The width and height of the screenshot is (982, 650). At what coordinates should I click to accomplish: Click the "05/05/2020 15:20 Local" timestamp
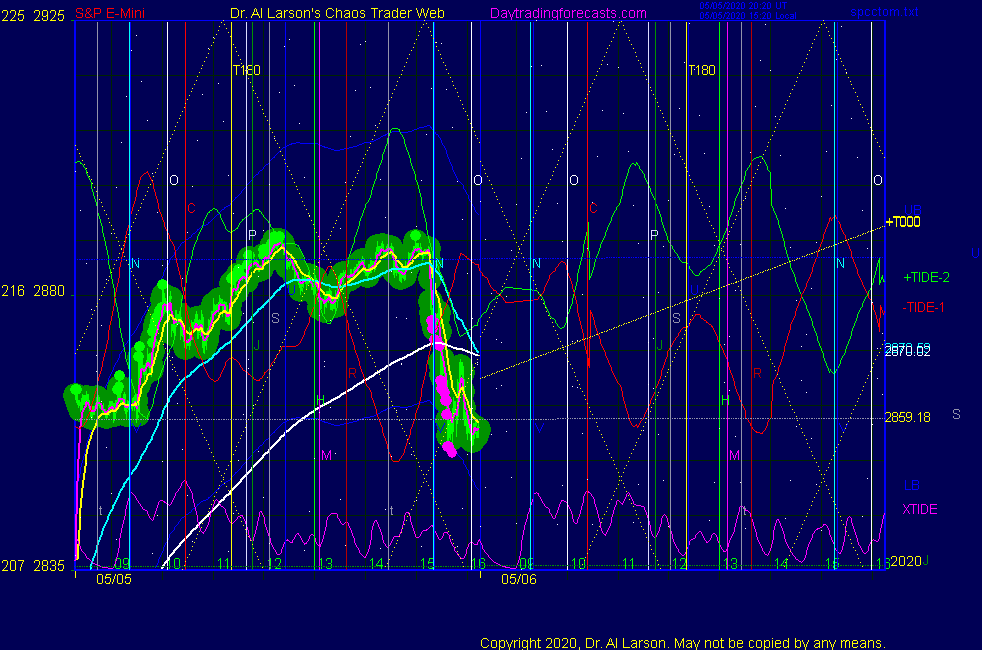click(748, 16)
